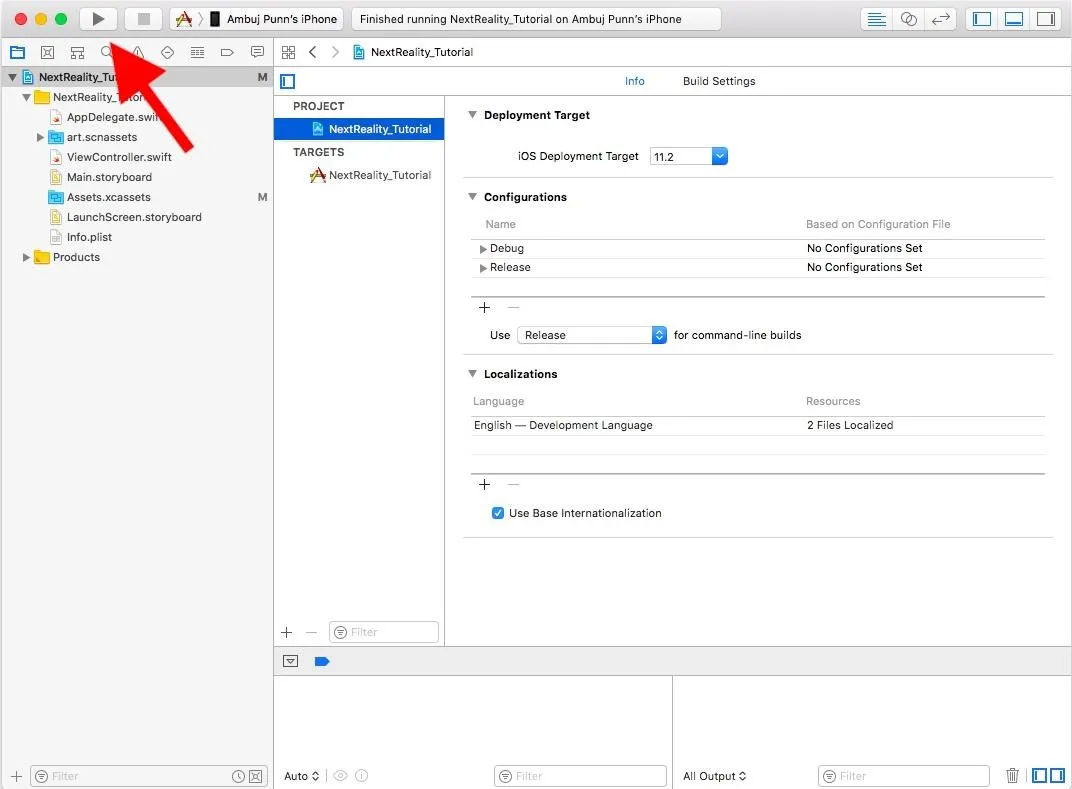
Task: Click the targets Filter field
Action: tap(384, 632)
